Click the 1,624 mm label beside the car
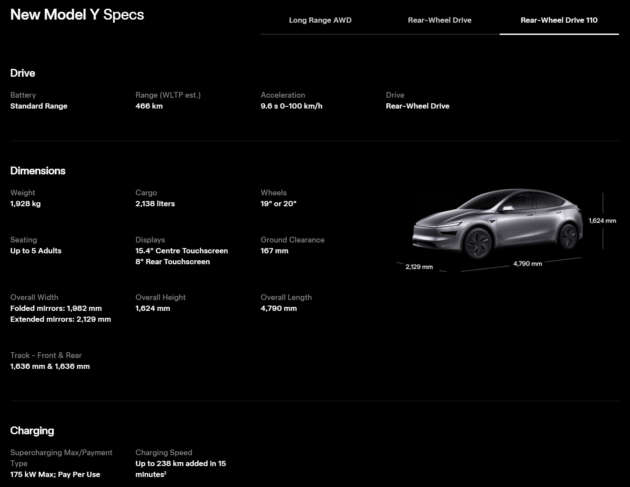The image size is (630, 487). tap(602, 221)
